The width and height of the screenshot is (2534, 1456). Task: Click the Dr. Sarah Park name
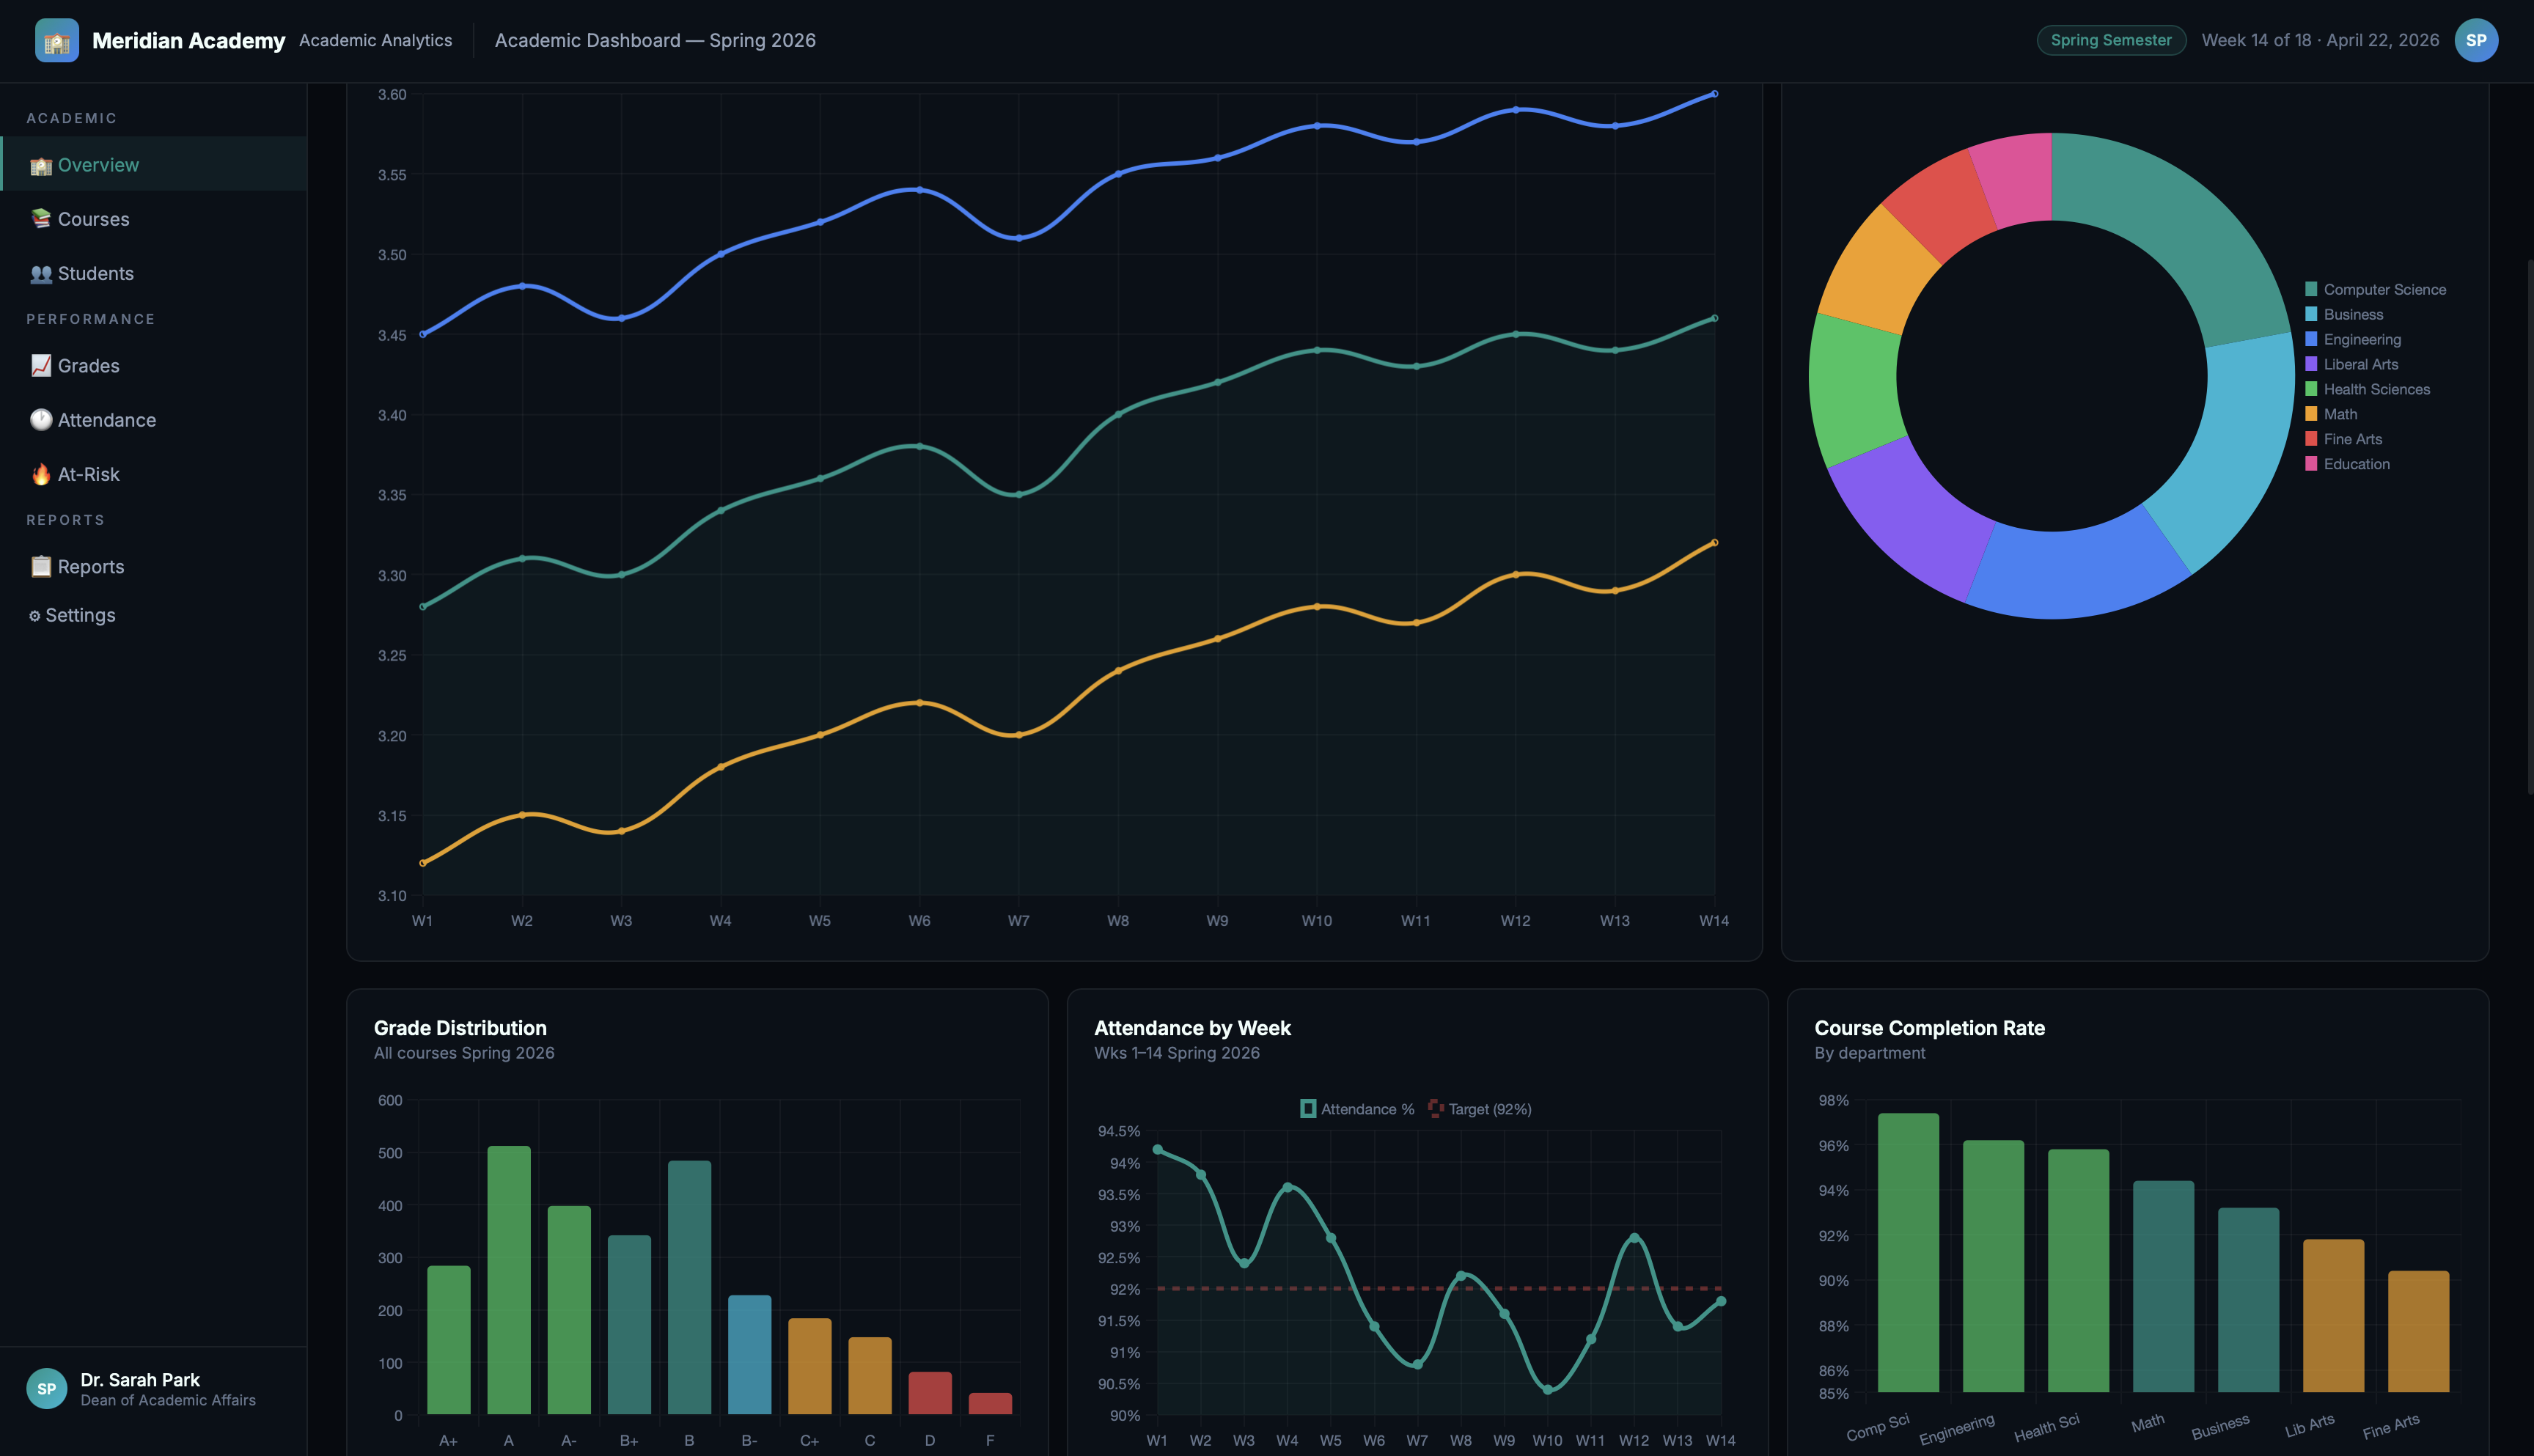pyautogui.click(x=140, y=1380)
